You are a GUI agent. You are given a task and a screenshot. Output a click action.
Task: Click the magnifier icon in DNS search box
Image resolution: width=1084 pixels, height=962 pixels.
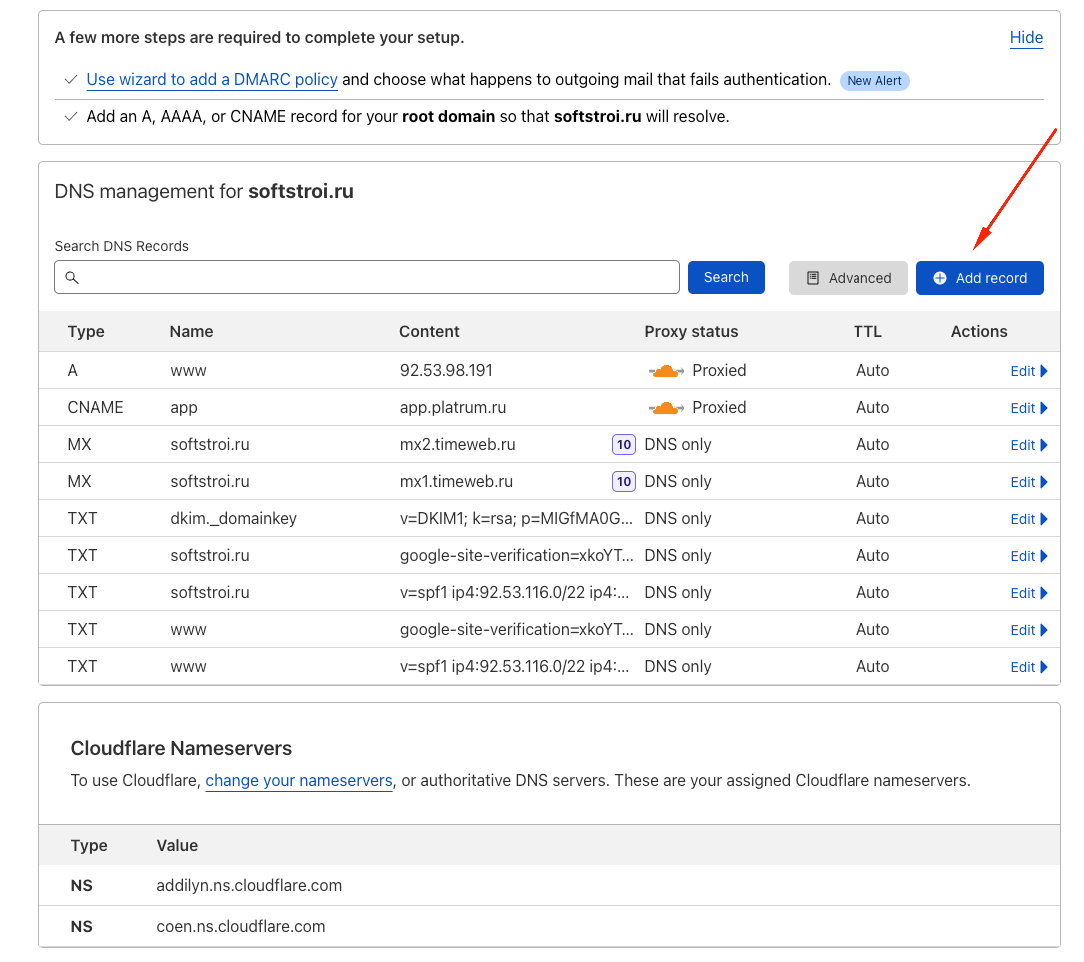(x=72, y=278)
